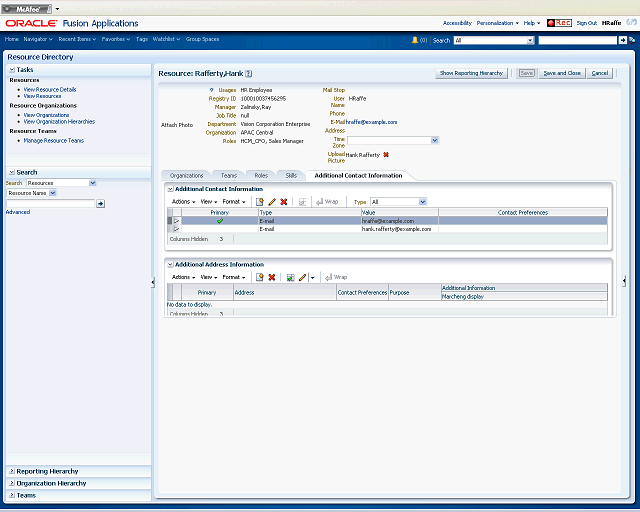
Task: Expand the Reporting Hierarchy panel
Action: [12, 471]
